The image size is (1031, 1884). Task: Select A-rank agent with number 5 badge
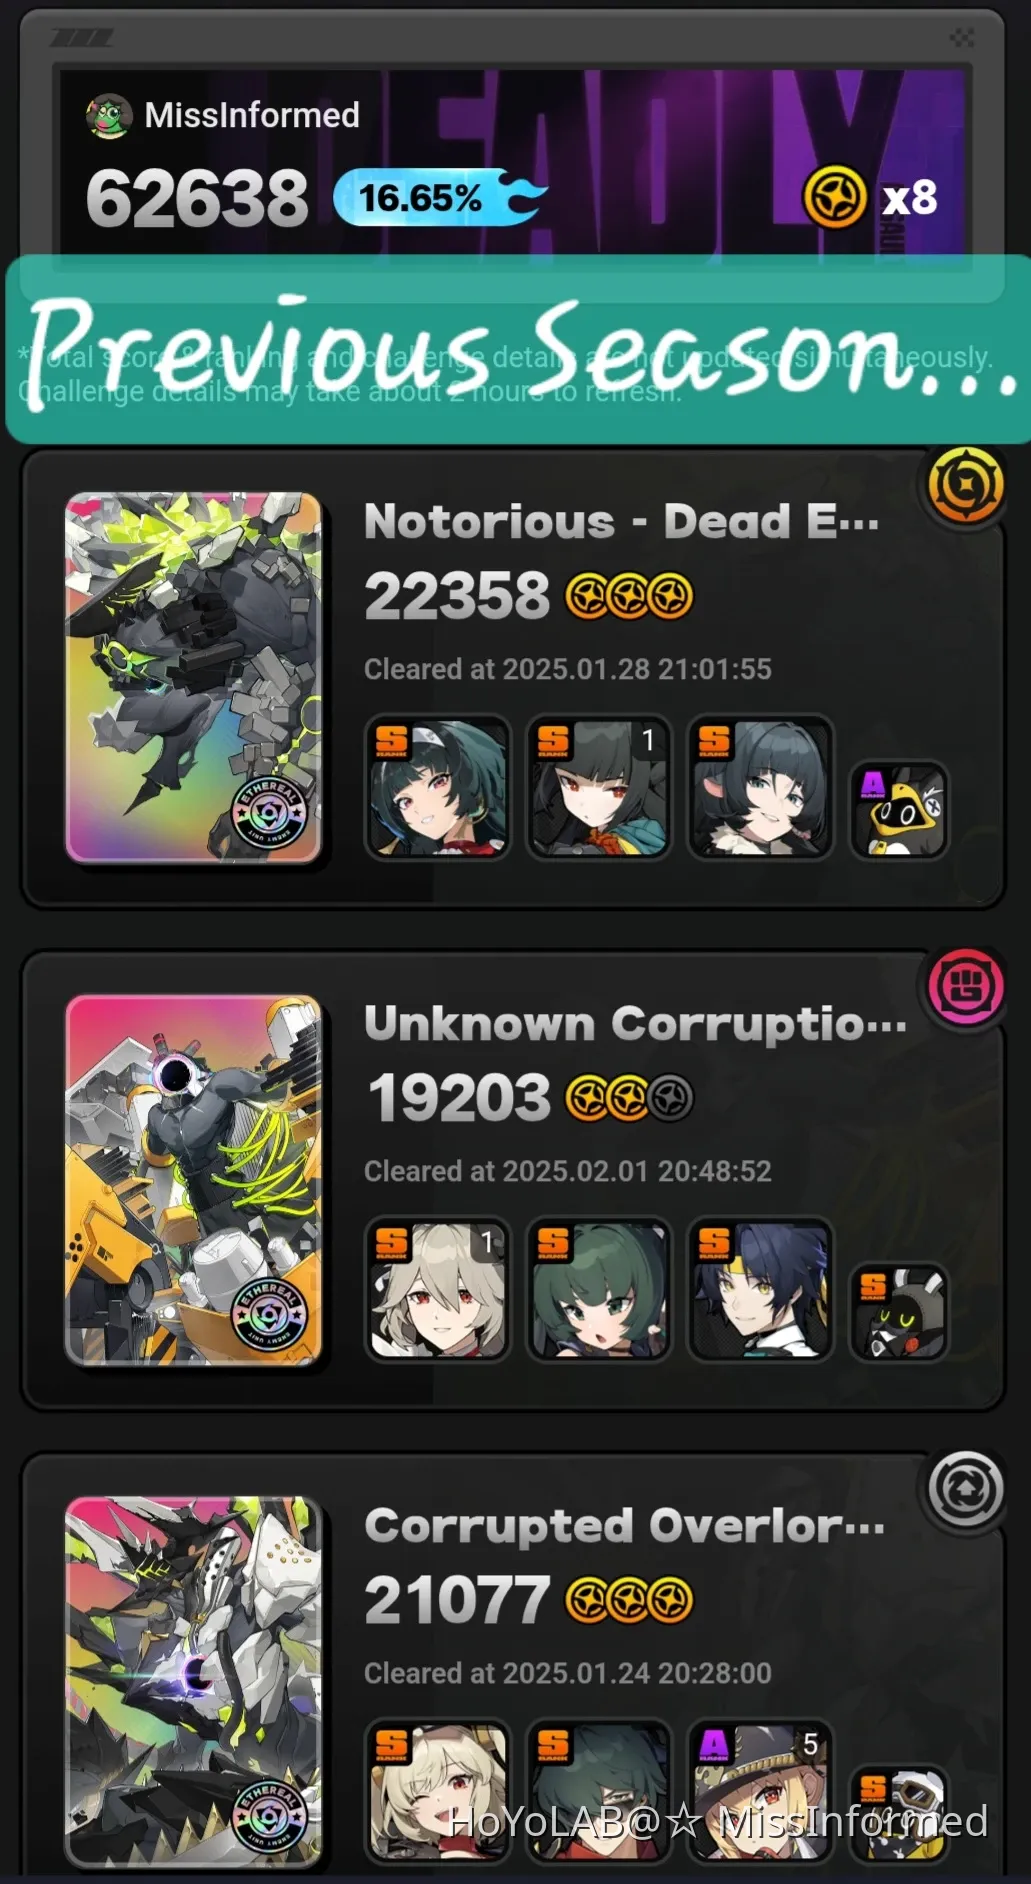760,1791
